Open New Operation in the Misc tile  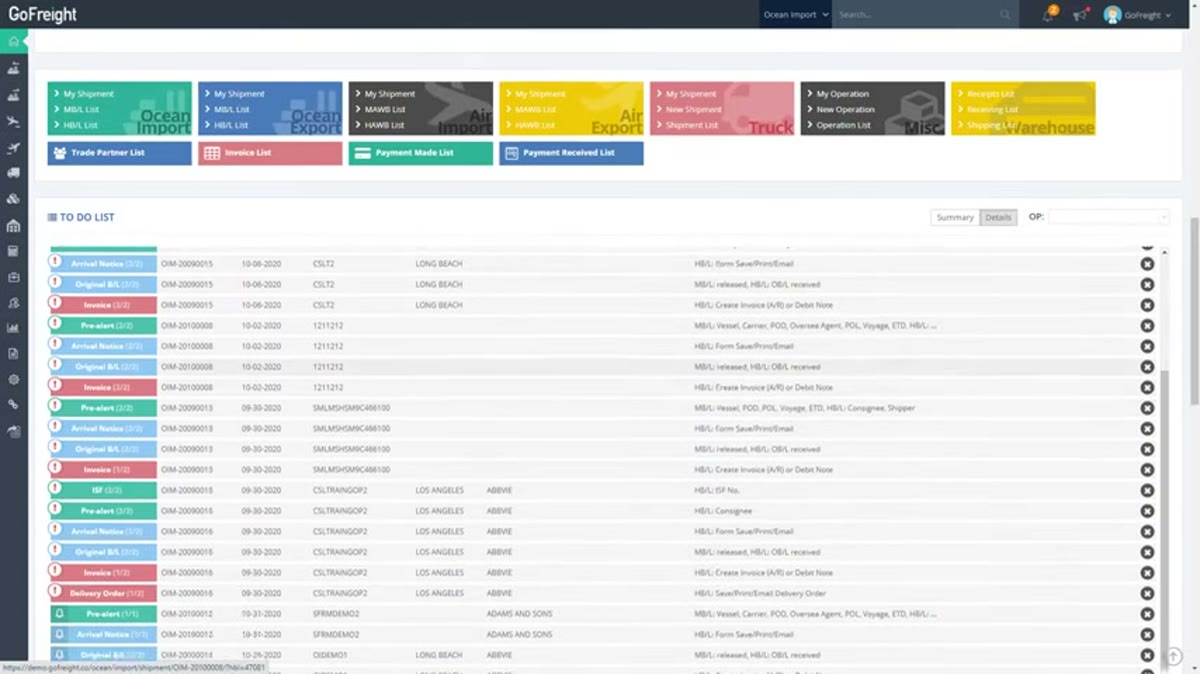pos(845,110)
